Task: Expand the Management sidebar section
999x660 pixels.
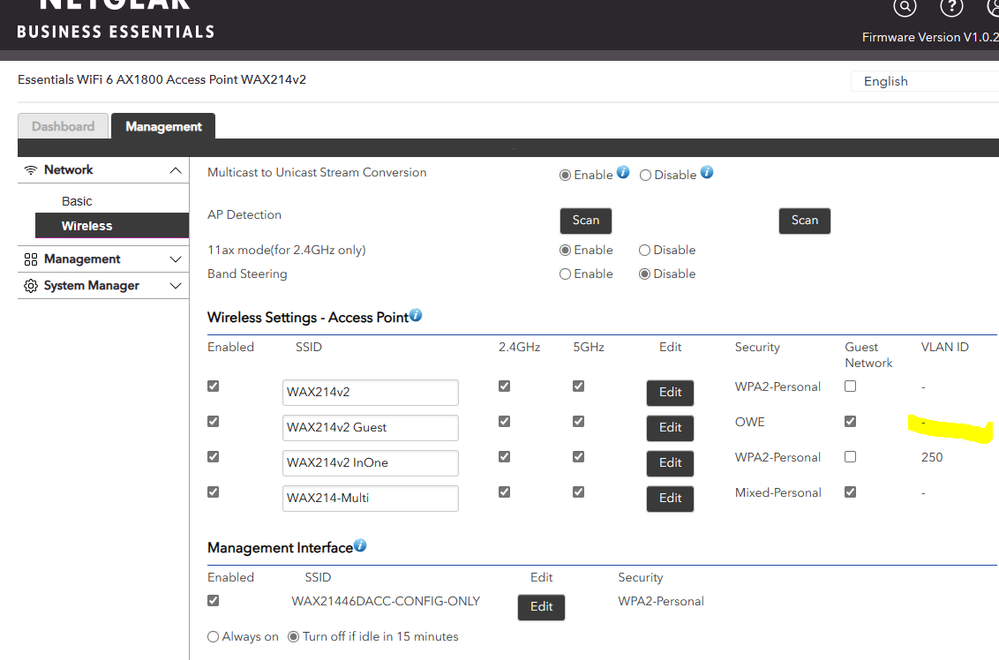Action: tap(176, 259)
